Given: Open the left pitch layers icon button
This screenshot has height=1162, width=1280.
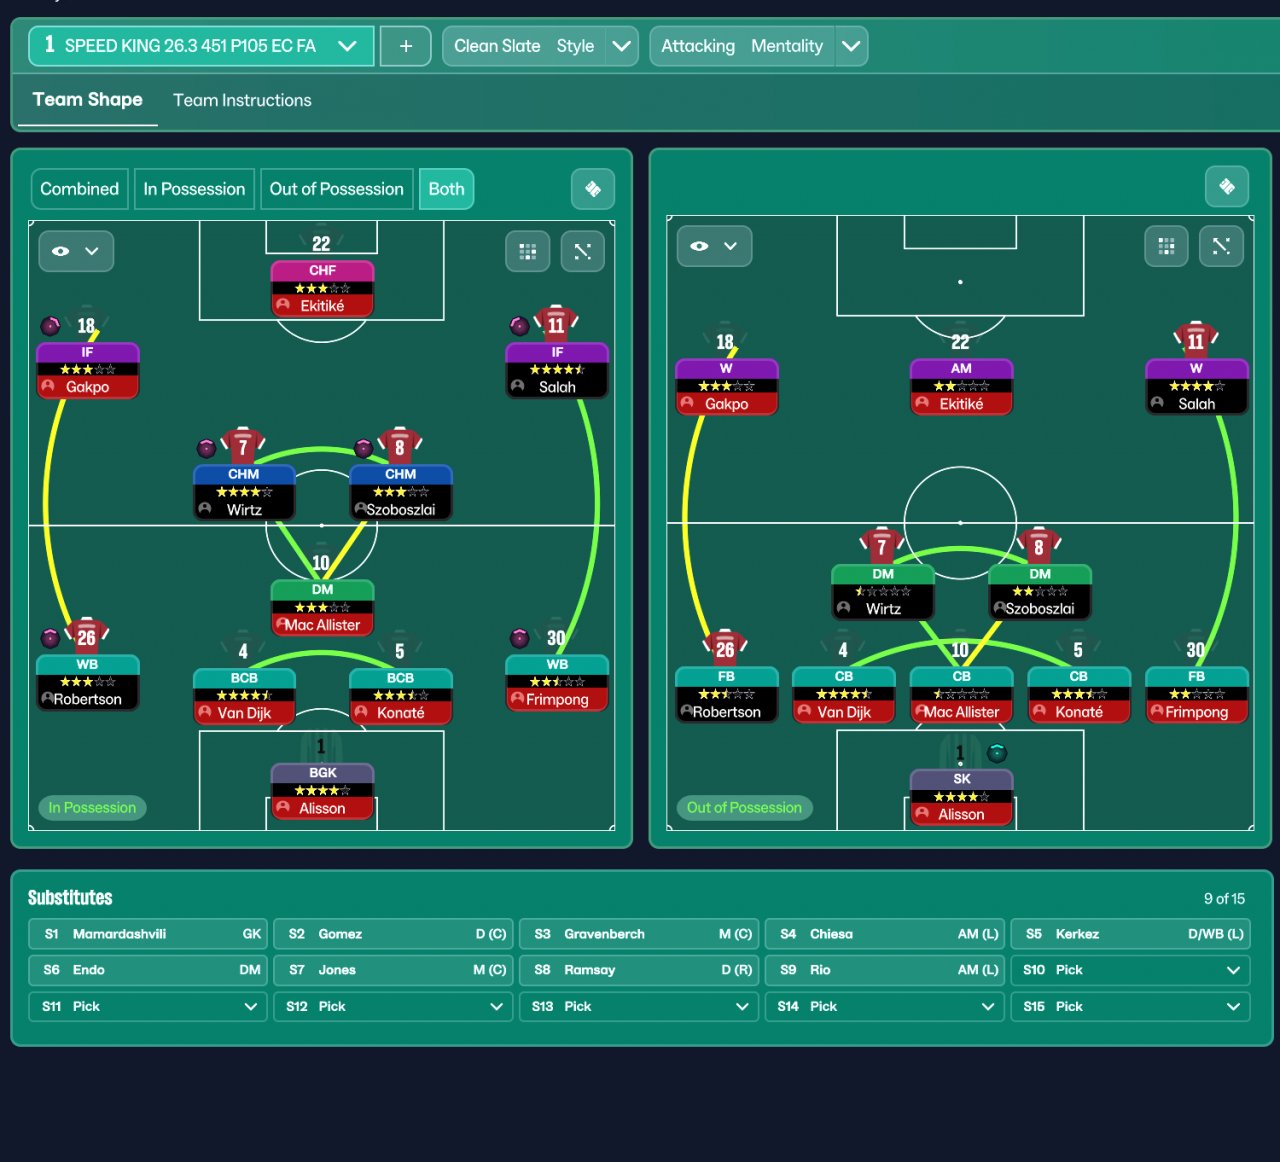Looking at the screenshot, I should coord(593,189).
